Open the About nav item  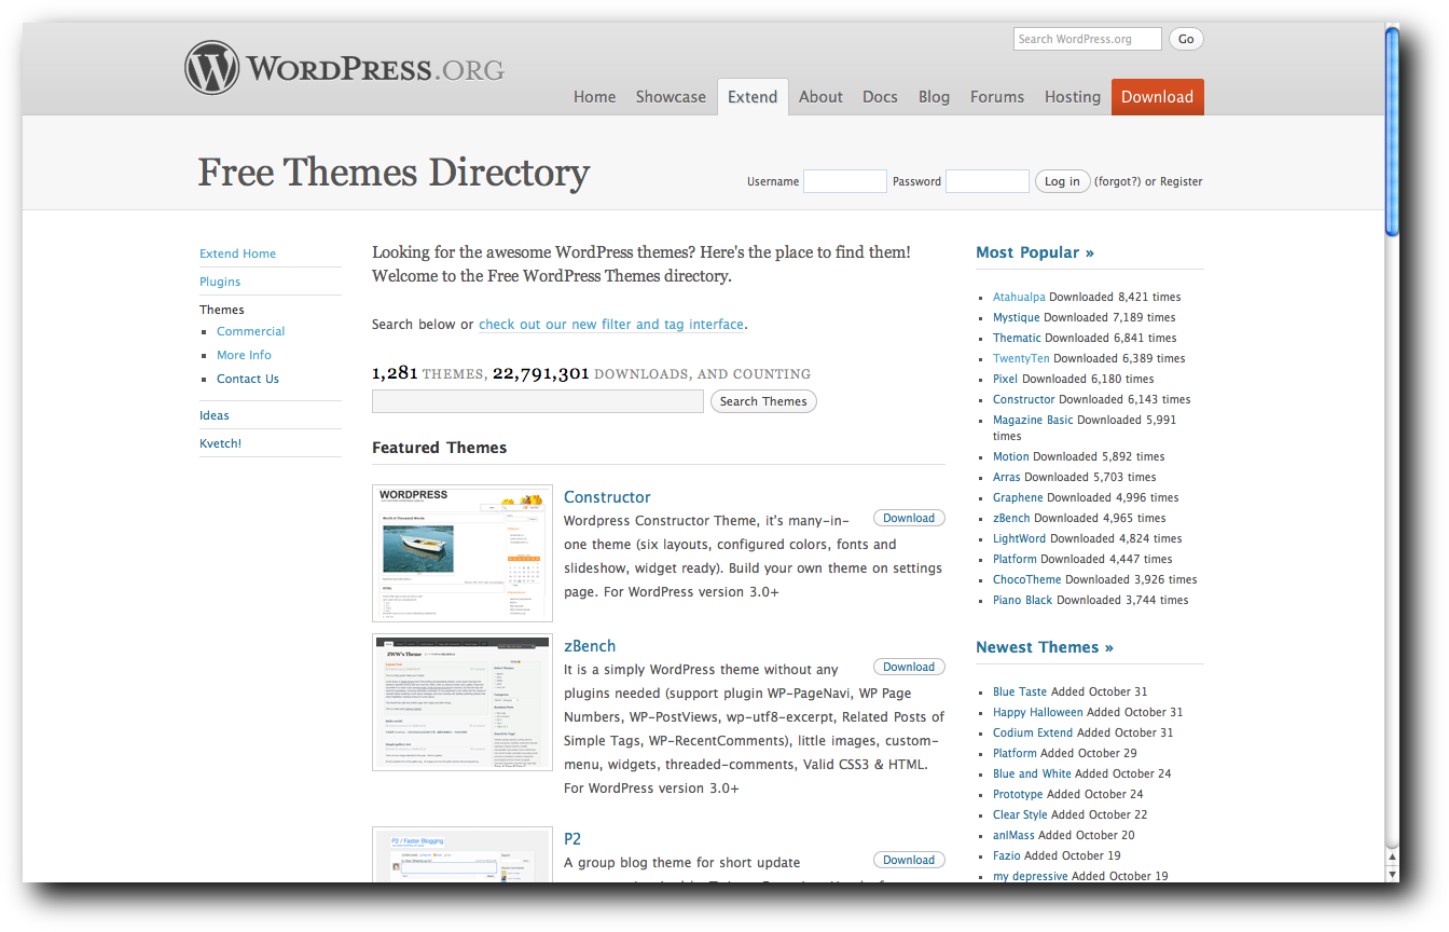point(820,97)
